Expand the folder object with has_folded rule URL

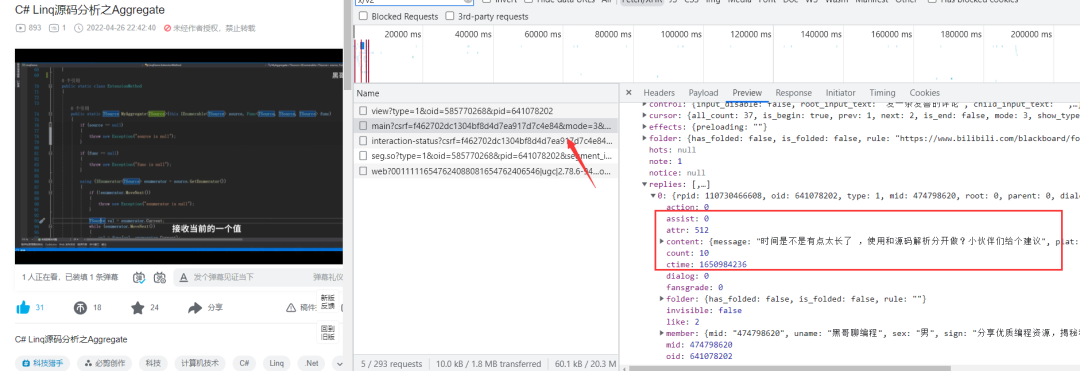tap(645, 138)
